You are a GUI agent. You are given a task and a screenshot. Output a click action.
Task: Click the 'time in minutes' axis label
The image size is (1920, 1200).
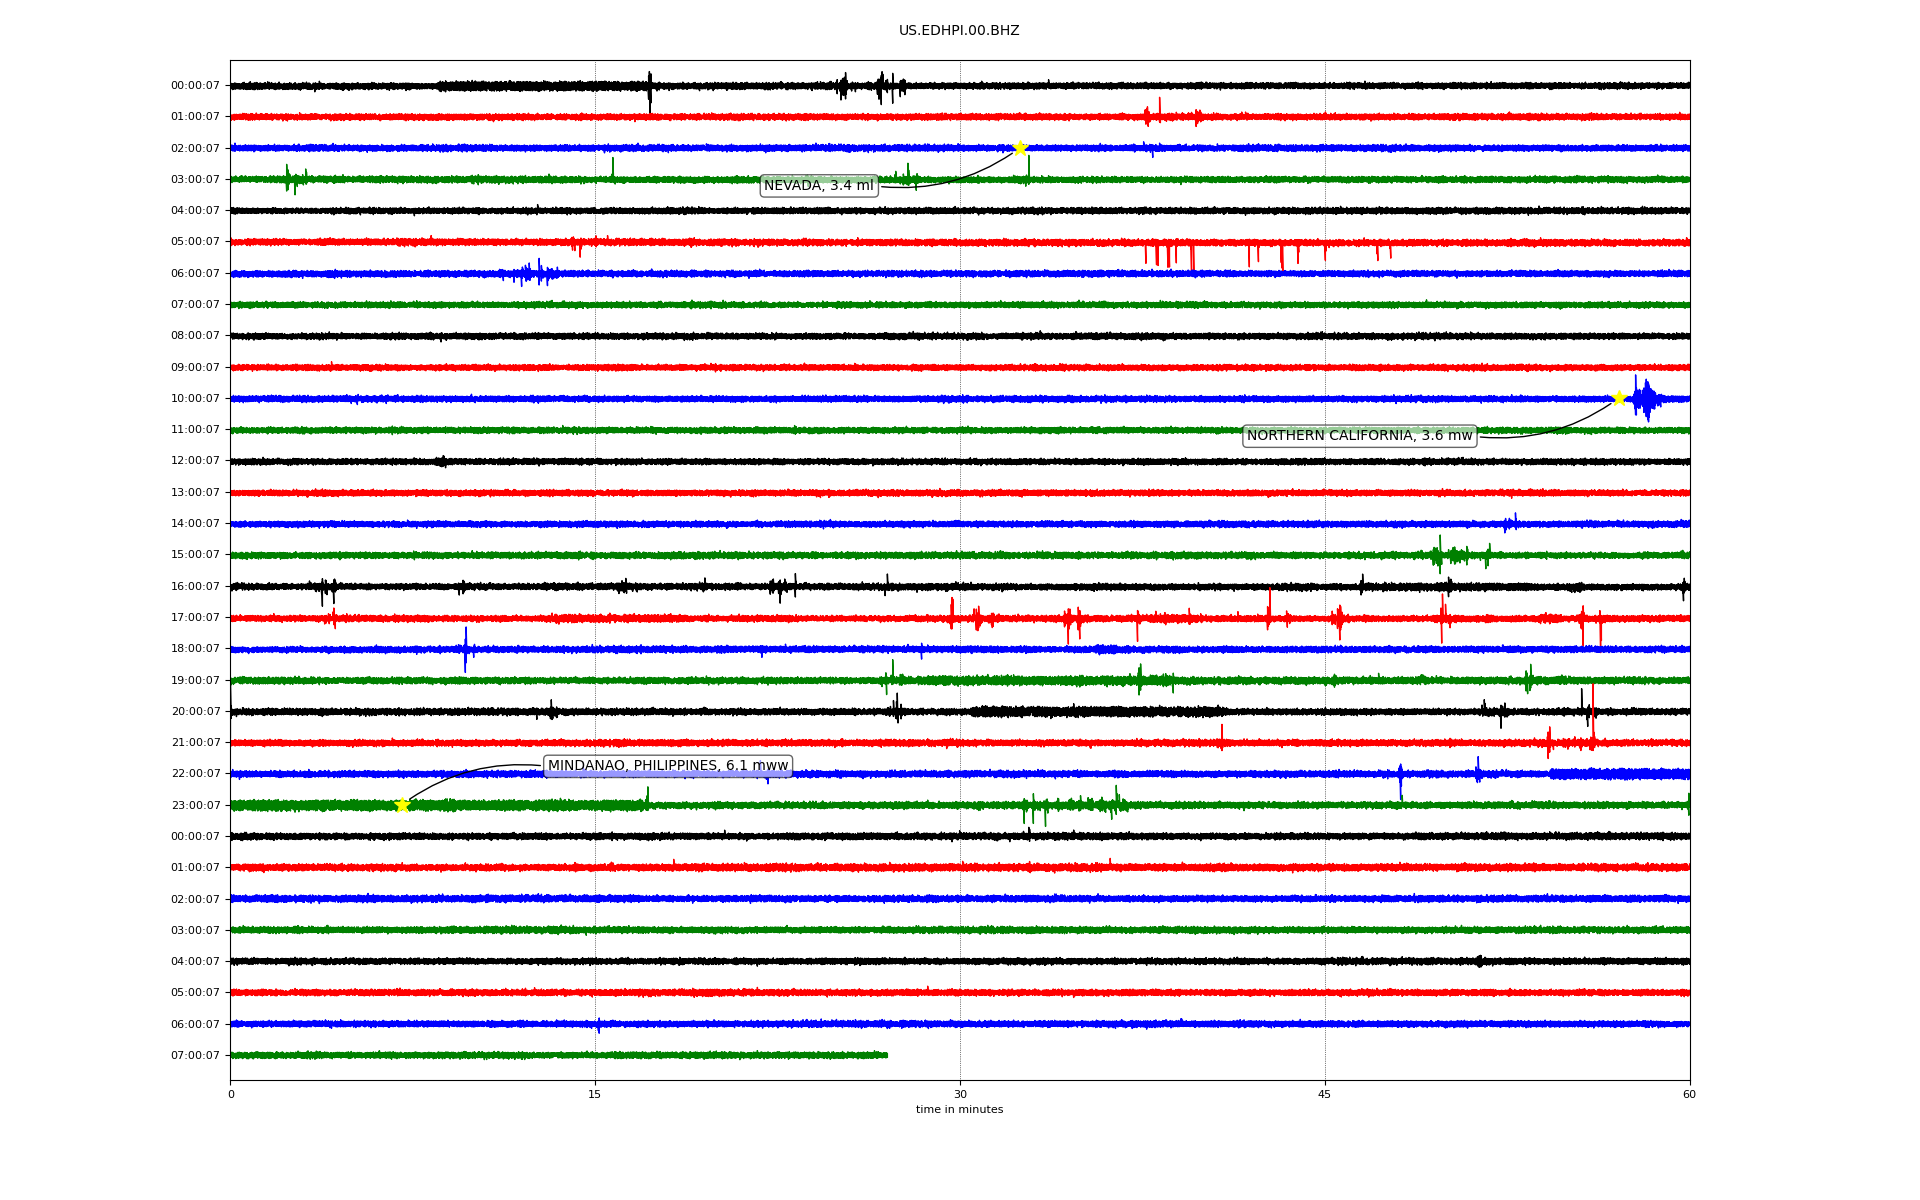(959, 1110)
